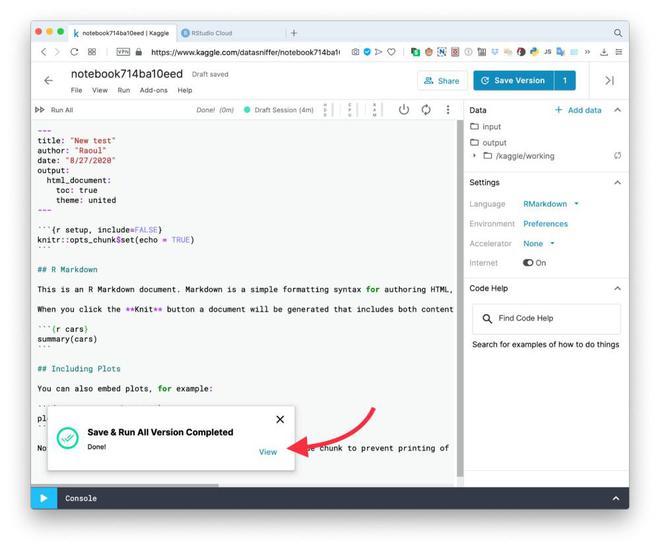
Task: Open the three-dot more options menu
Action: [x=448, y=110]
